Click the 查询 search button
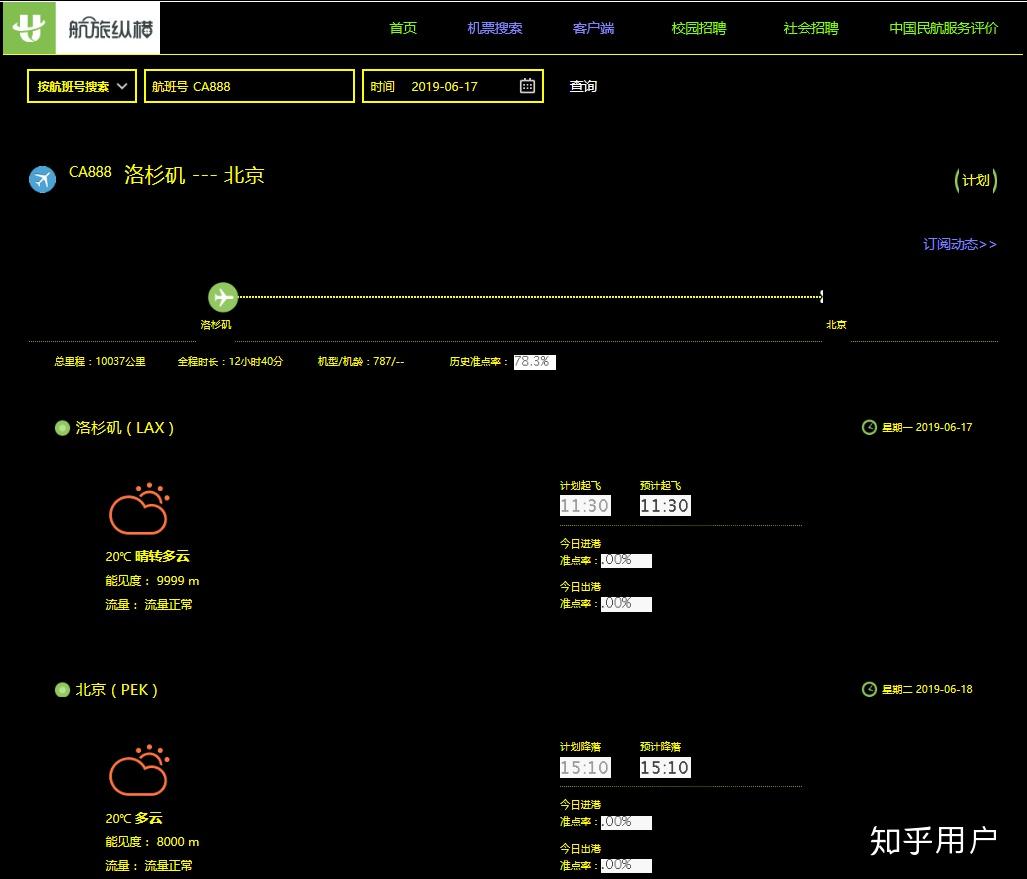Image resolution: width=1027 pixels, height=879 pixels. [583, 86]
